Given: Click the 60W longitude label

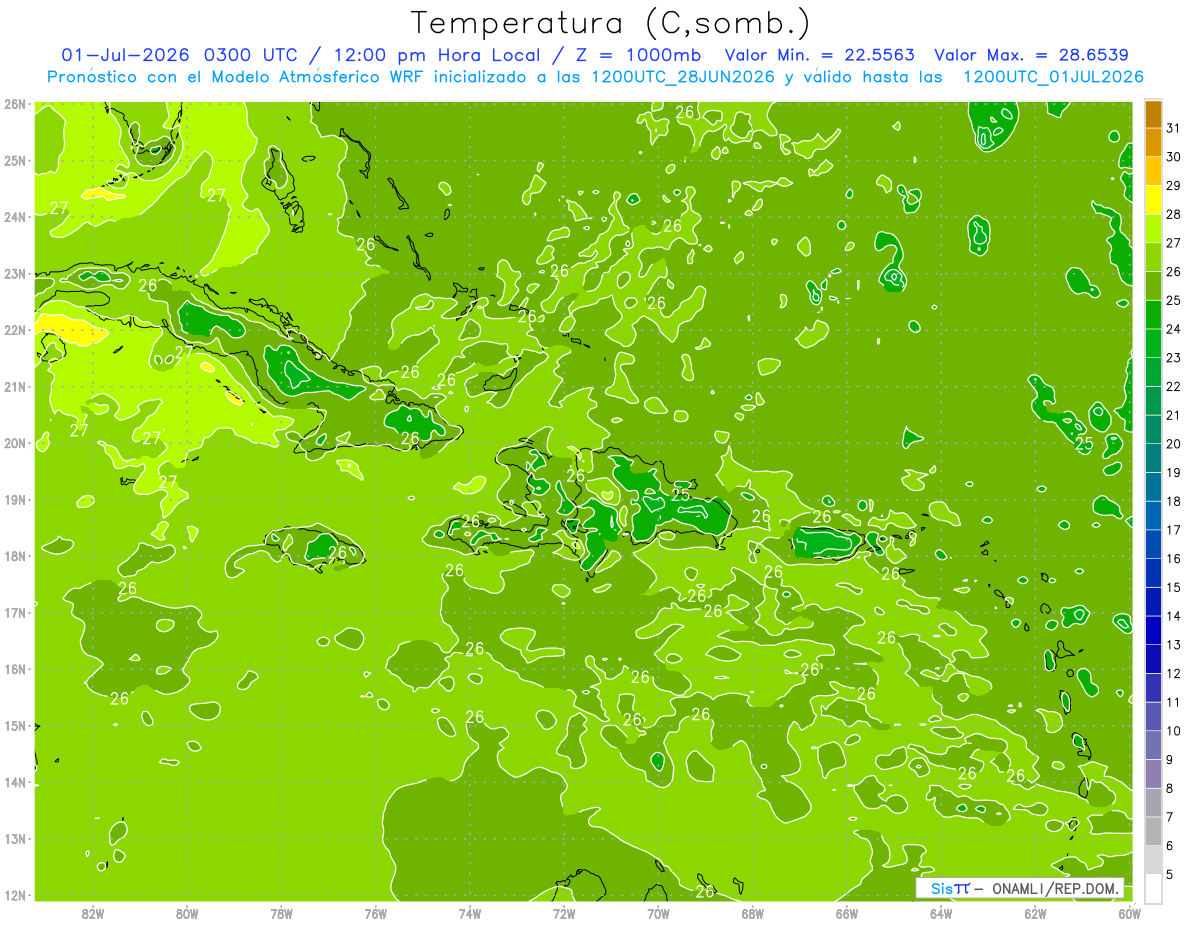Looking at the screenshot, I should click(x=1129, y=913).
